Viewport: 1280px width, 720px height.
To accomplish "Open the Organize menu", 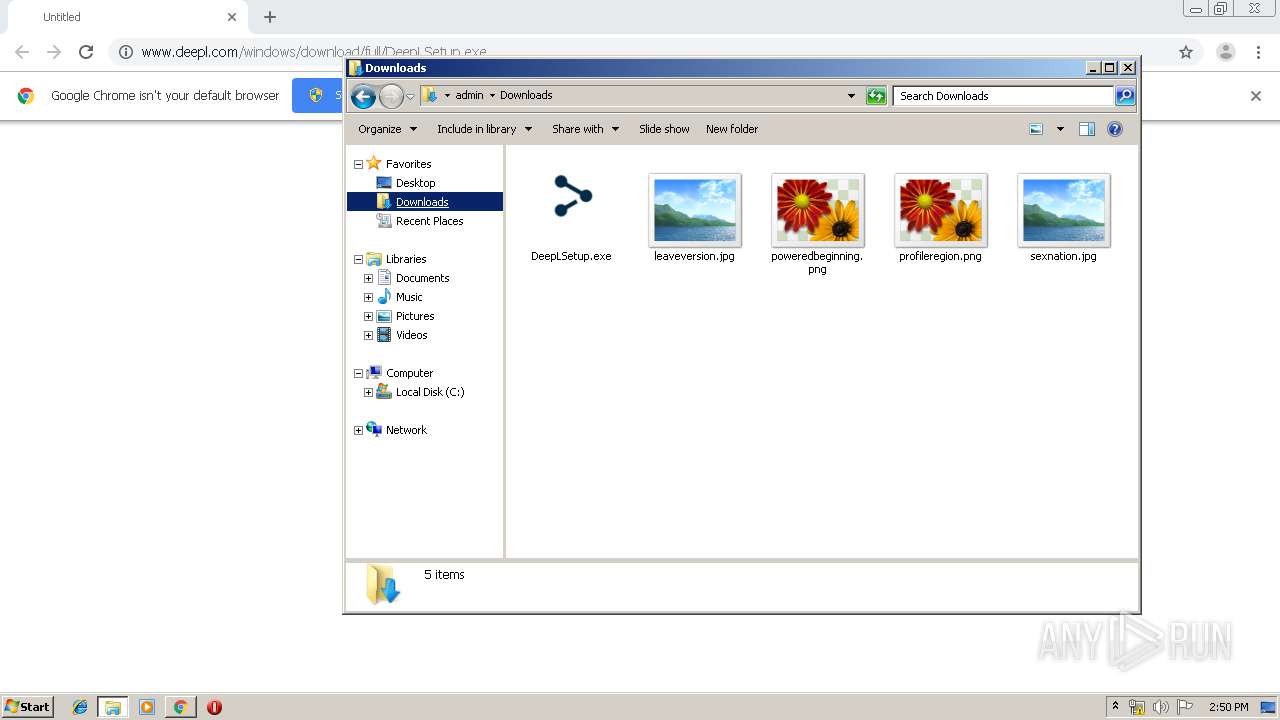I will 387,129.
